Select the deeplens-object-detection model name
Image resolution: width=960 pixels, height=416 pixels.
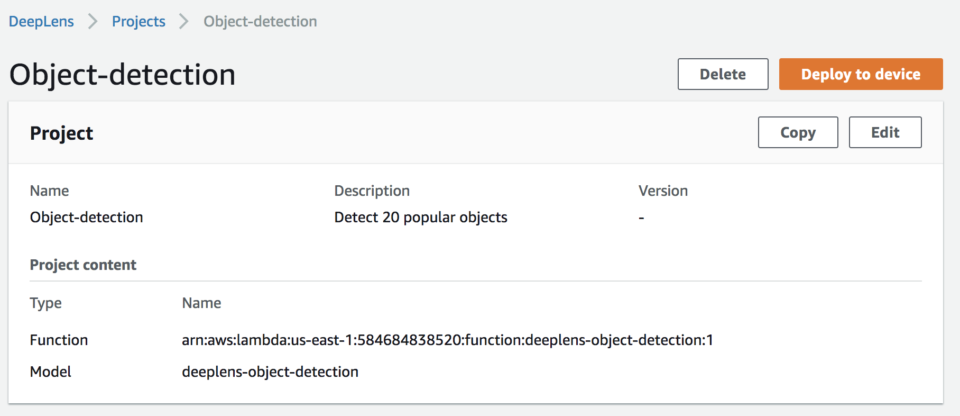click(270, 371)
